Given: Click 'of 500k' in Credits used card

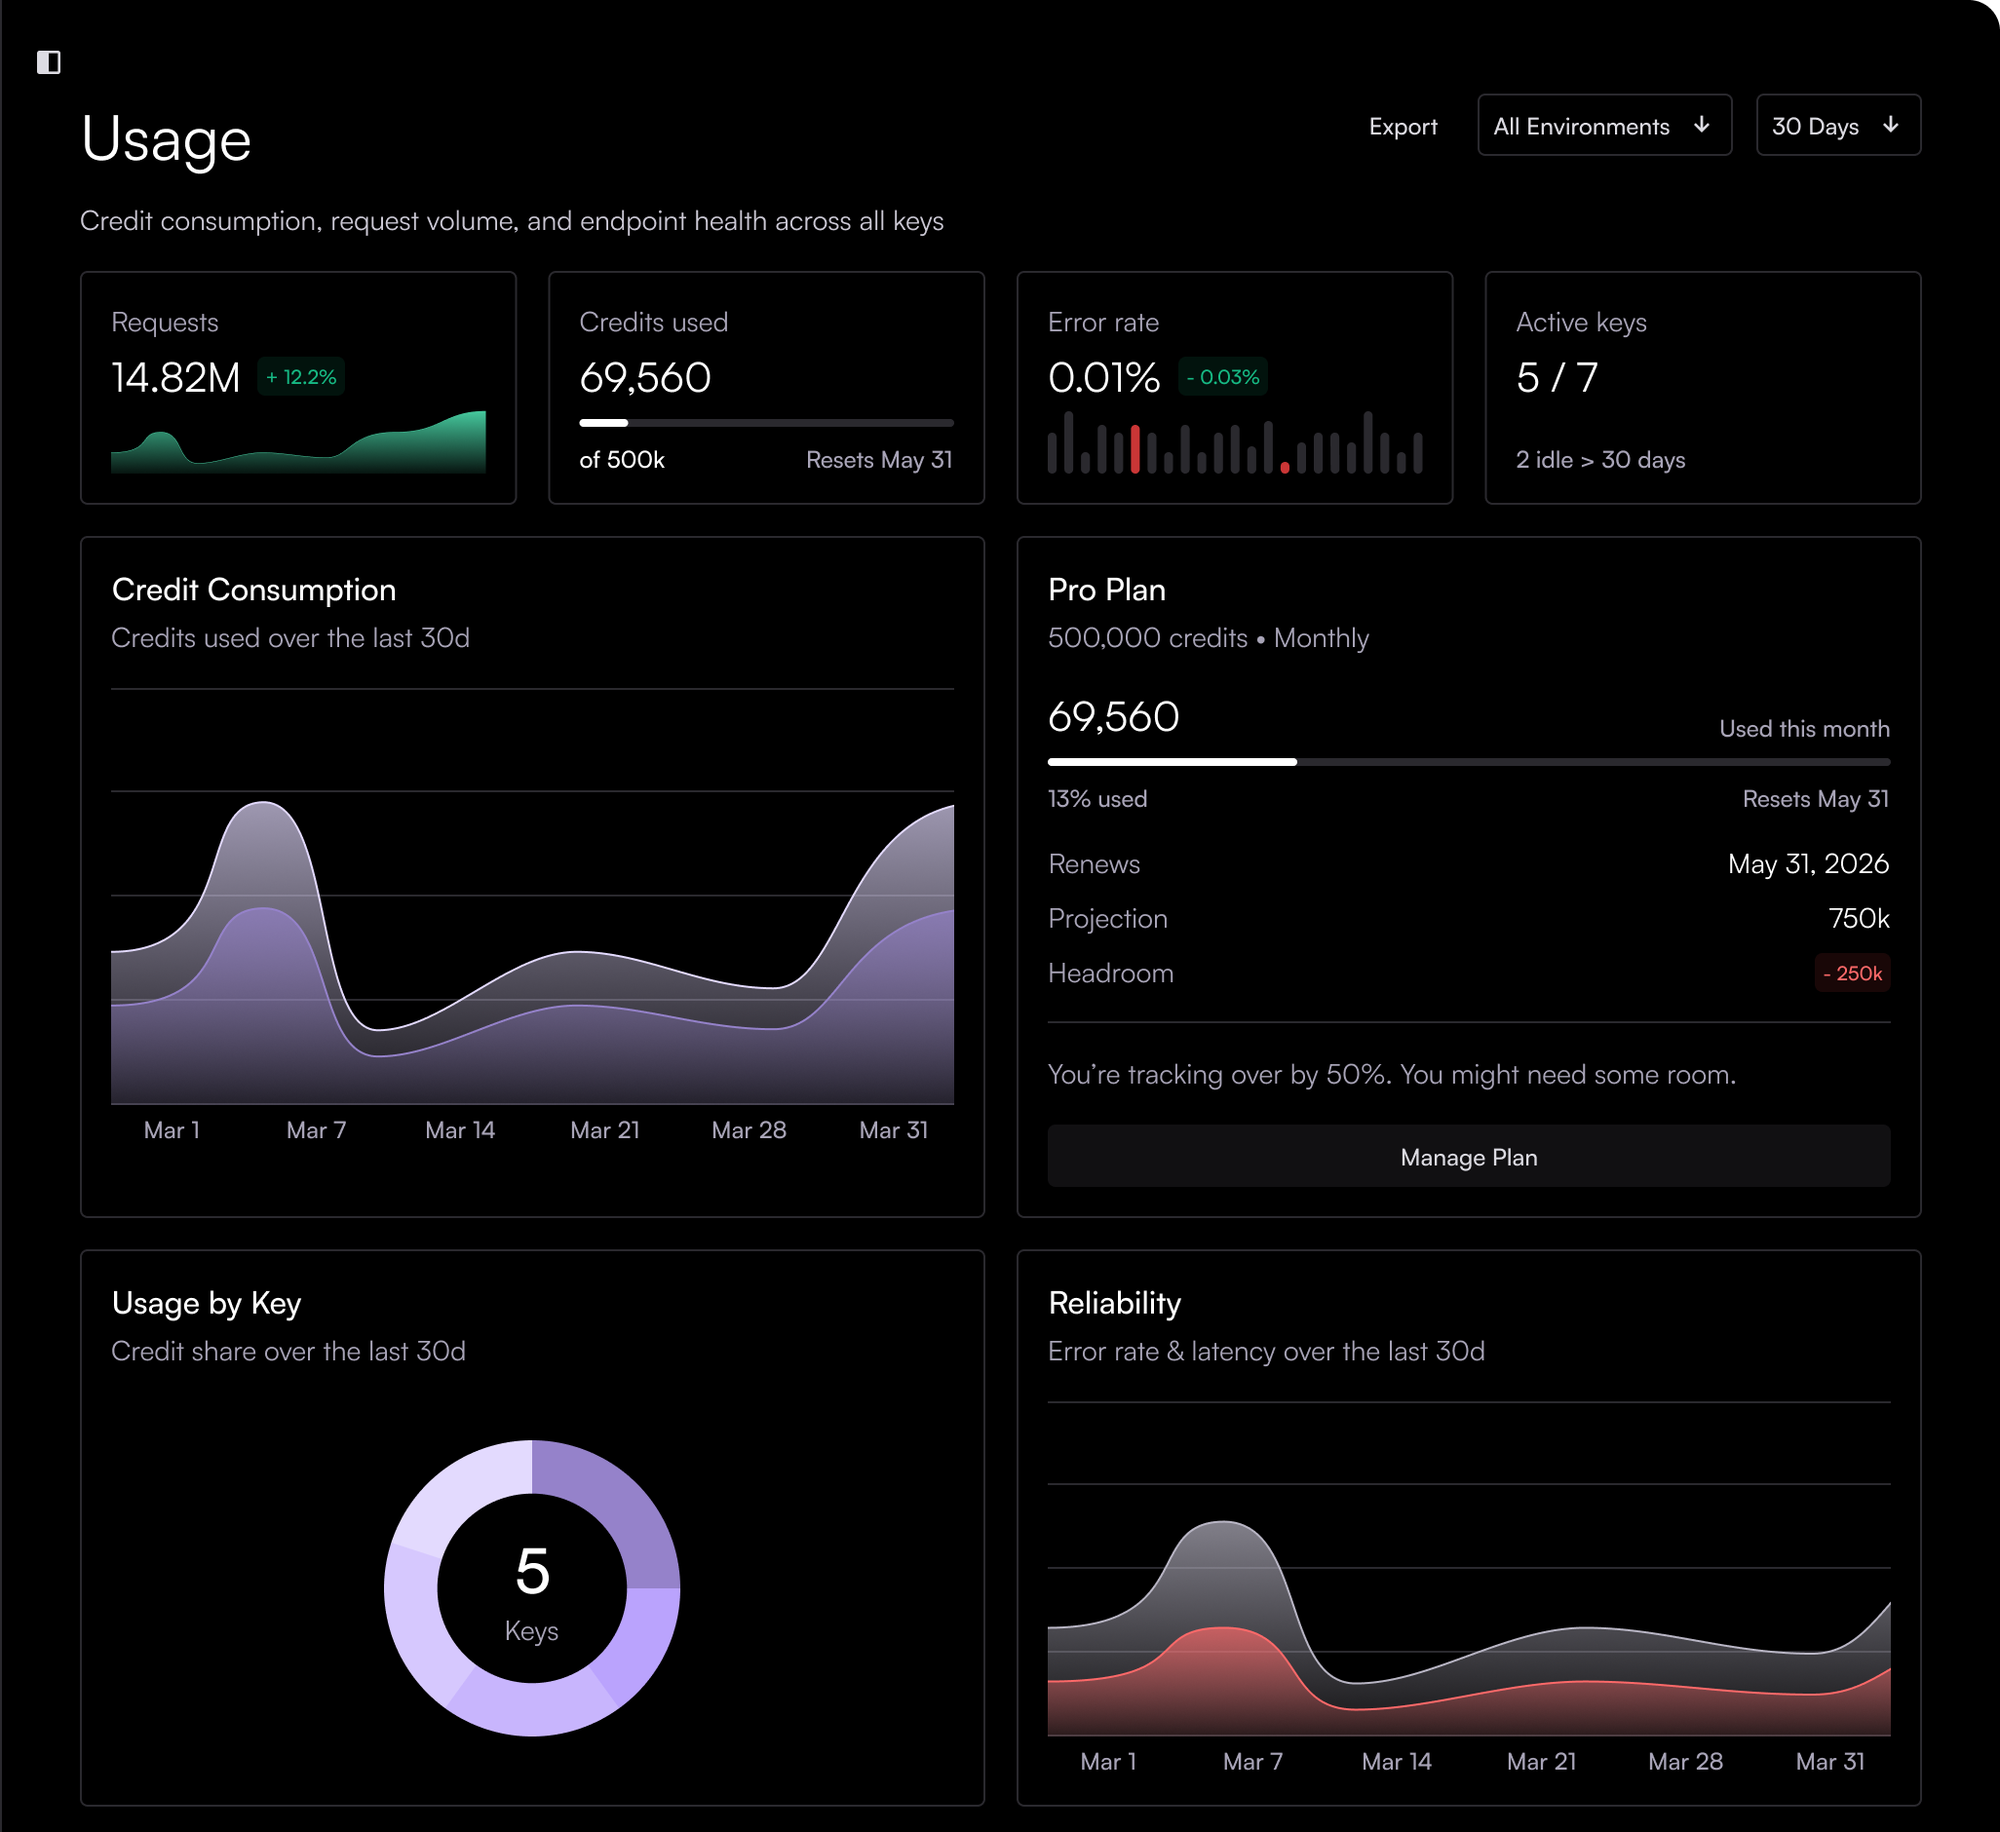Looking at the screenshot, I should [x=622, y=459].
